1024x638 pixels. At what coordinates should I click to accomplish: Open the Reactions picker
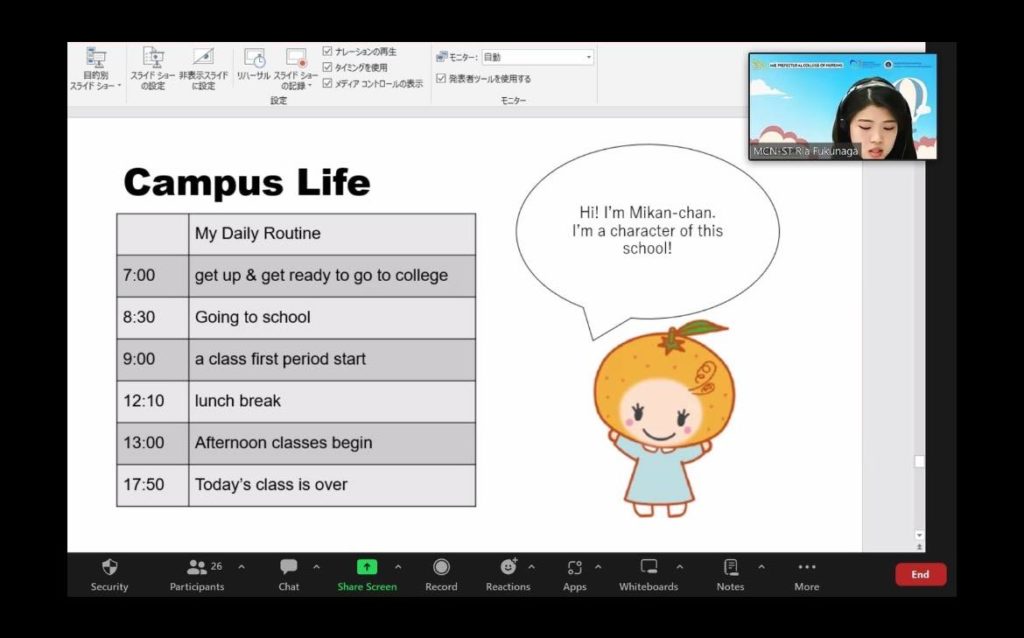(508, 574)
